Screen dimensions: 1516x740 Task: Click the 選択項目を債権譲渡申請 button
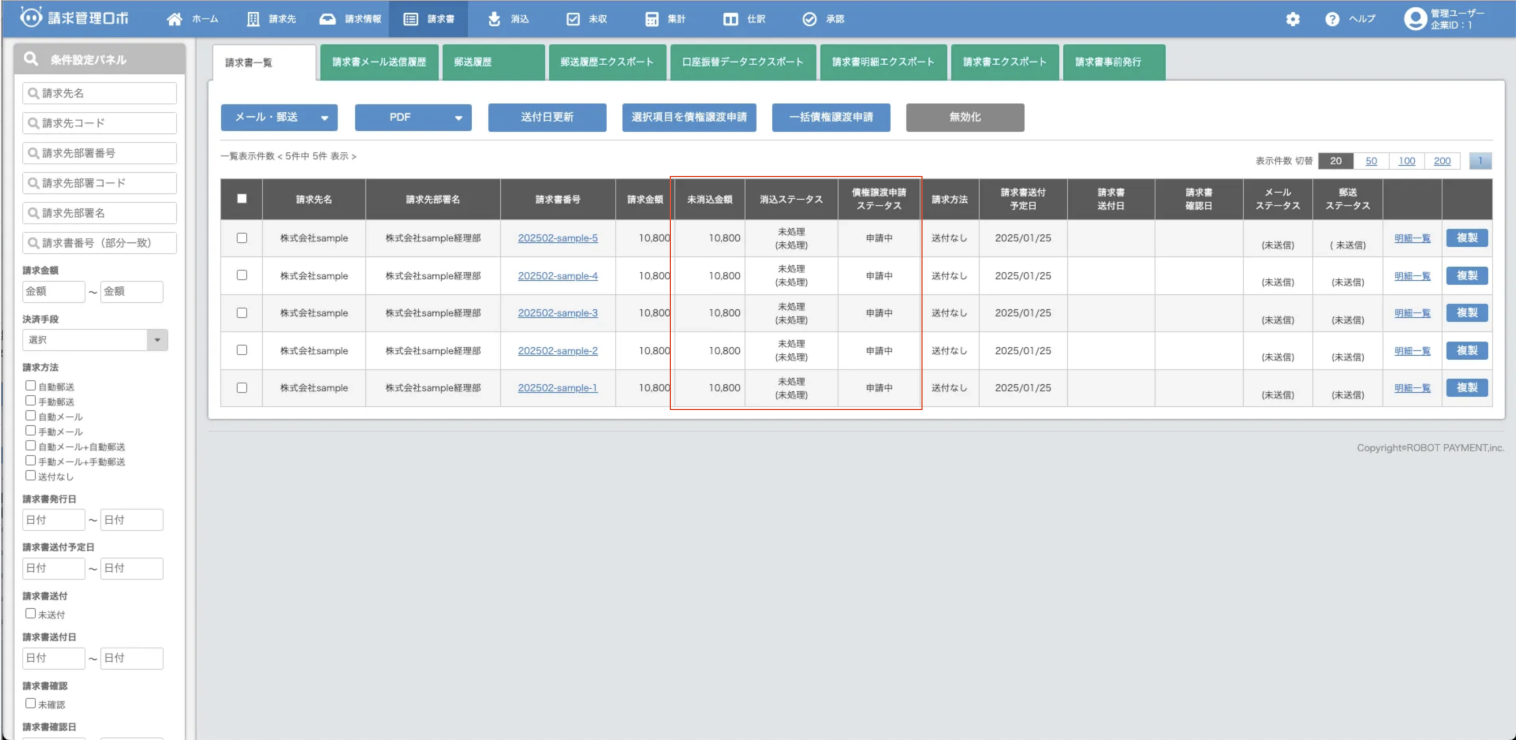[690, 117]
